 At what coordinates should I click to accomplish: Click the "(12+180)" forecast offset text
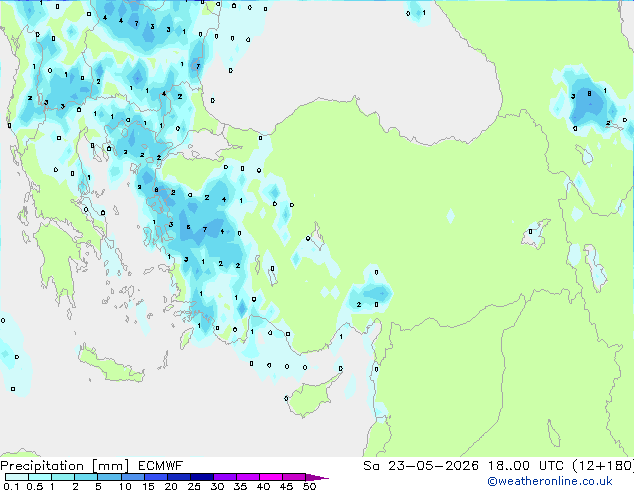tap(603, 466)
